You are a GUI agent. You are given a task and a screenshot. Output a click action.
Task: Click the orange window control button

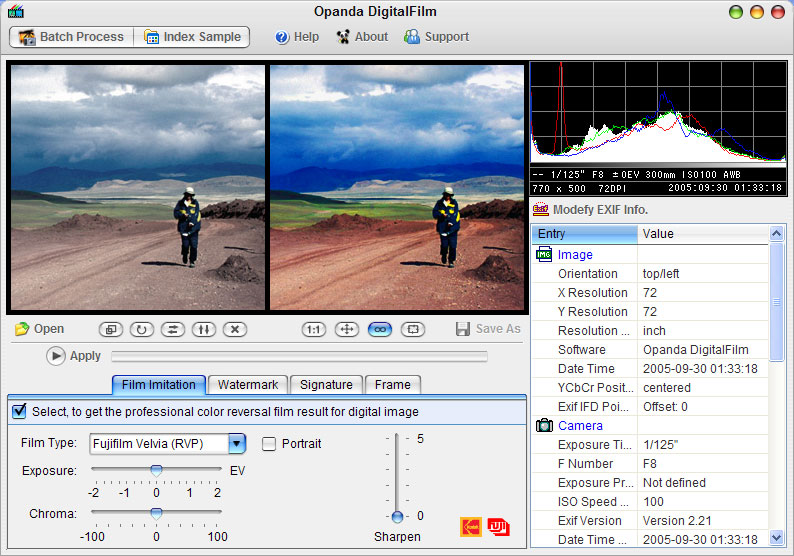point(757,12)
